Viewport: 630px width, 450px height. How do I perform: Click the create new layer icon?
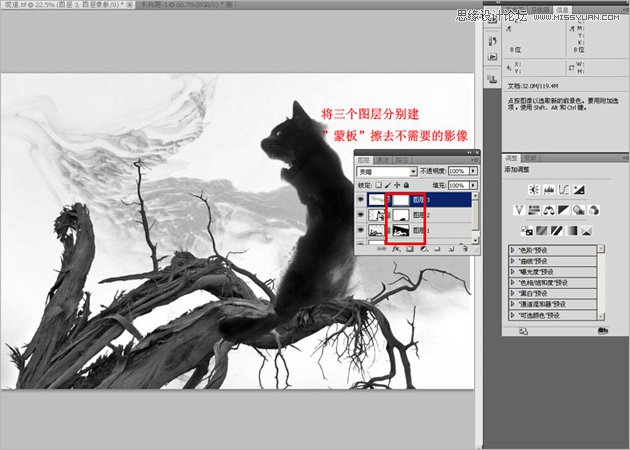(451, 249)
